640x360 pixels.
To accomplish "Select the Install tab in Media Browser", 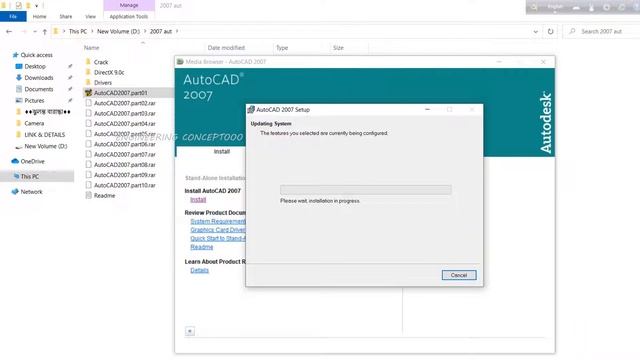I will (222, 151).
